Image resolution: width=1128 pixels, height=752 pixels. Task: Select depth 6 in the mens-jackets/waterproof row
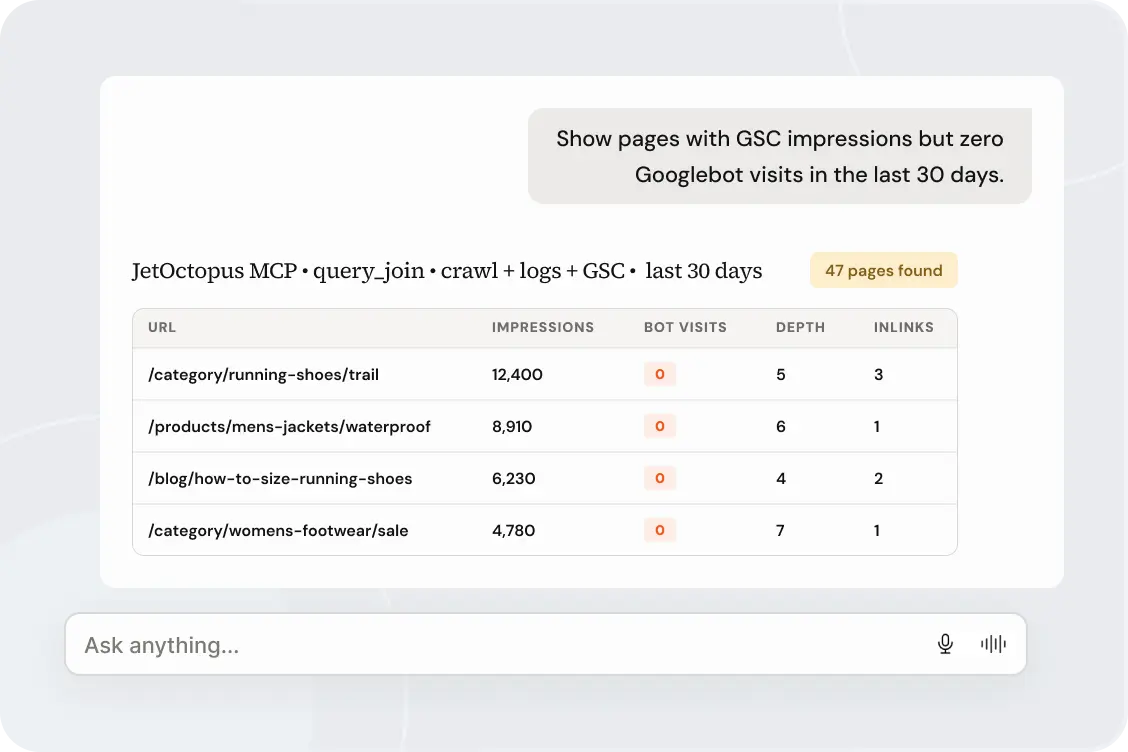tap(781, 427)
